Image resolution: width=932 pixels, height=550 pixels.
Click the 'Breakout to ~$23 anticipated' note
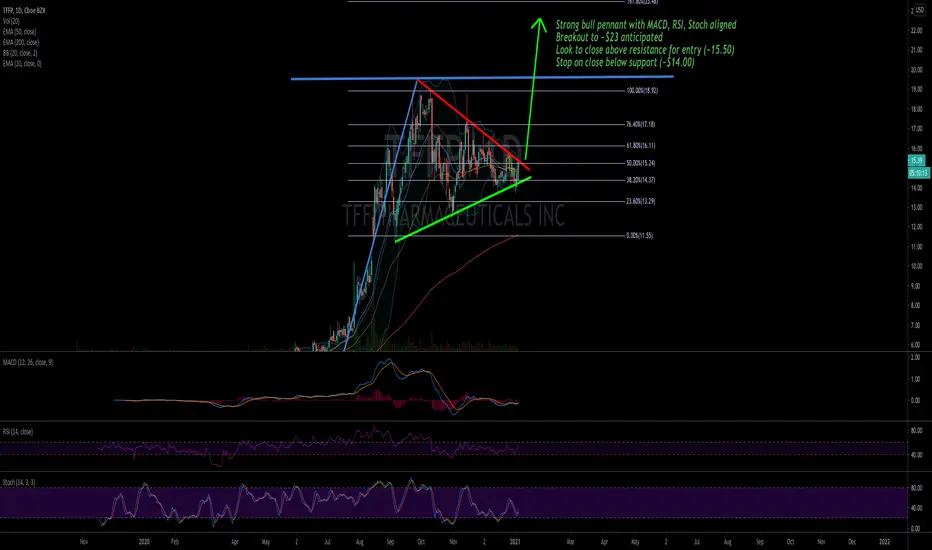point(609,37)
